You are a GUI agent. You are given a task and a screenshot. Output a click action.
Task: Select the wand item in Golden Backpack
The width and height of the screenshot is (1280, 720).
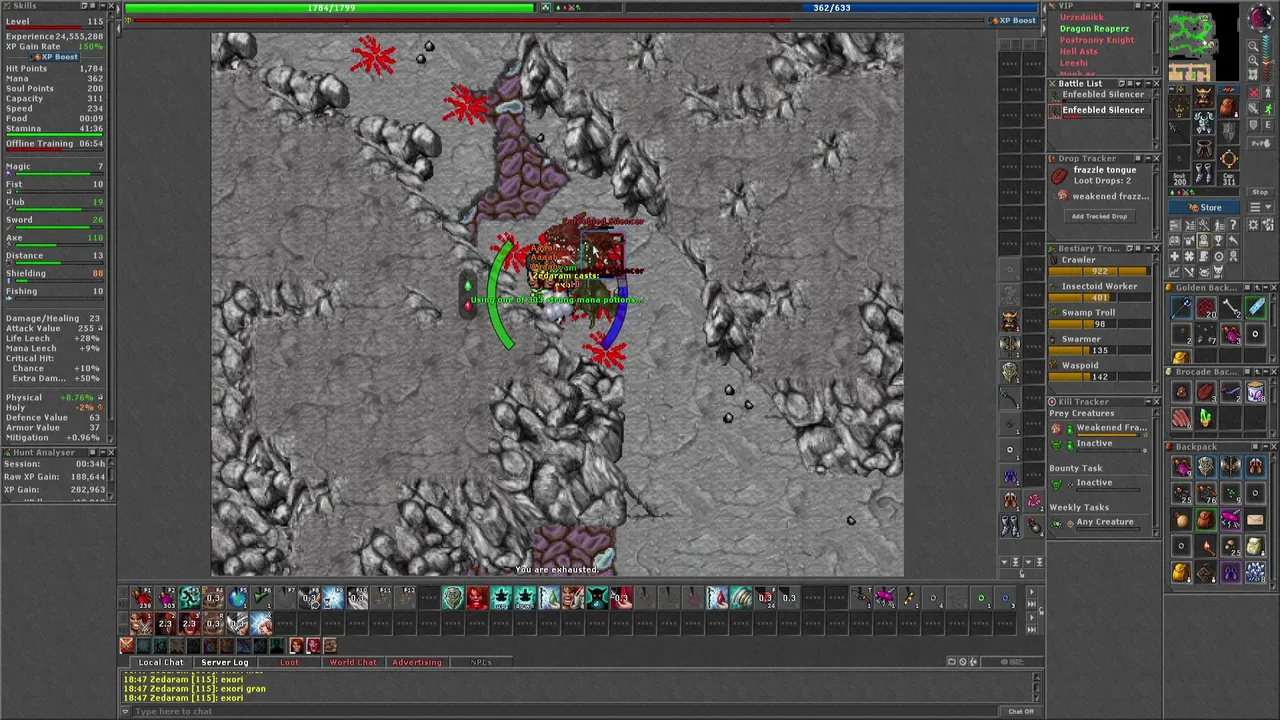pos(1181,306)
